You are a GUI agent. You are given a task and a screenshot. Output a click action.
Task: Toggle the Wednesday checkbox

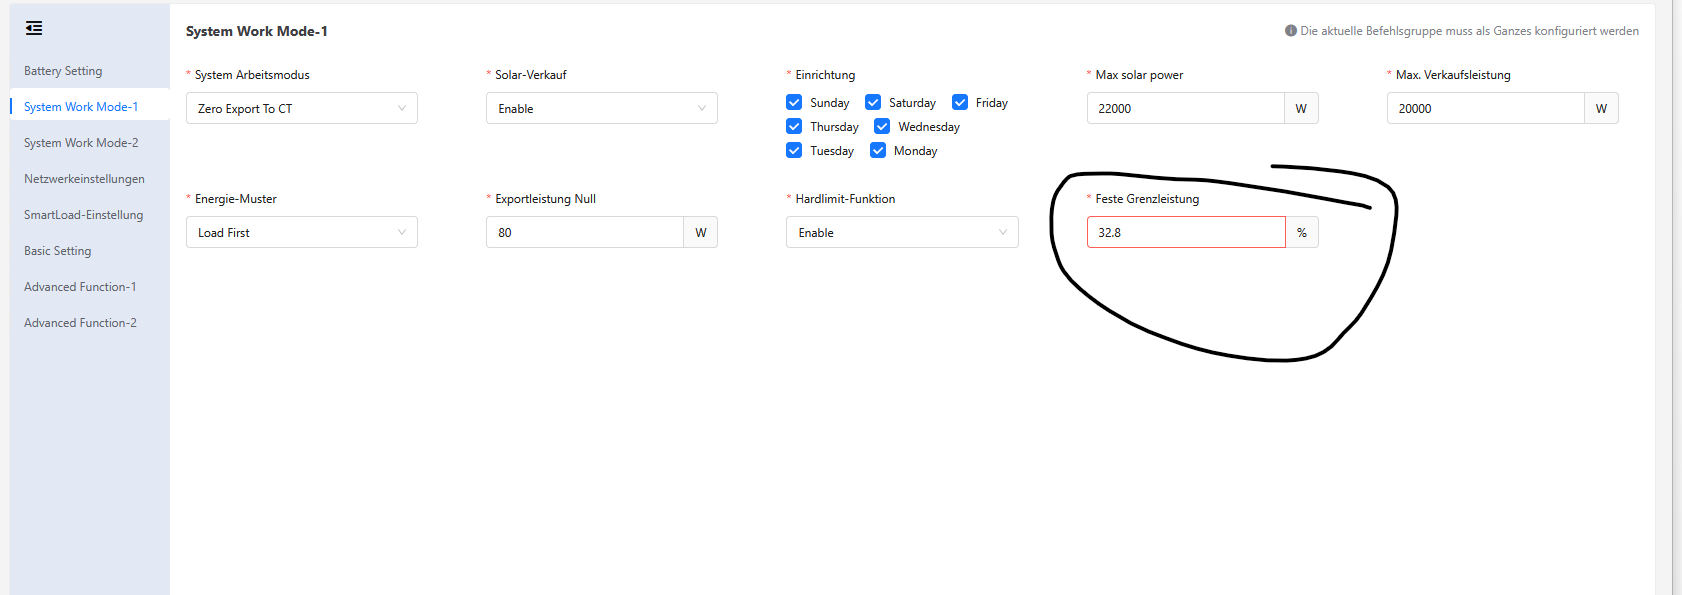point(882,126)
